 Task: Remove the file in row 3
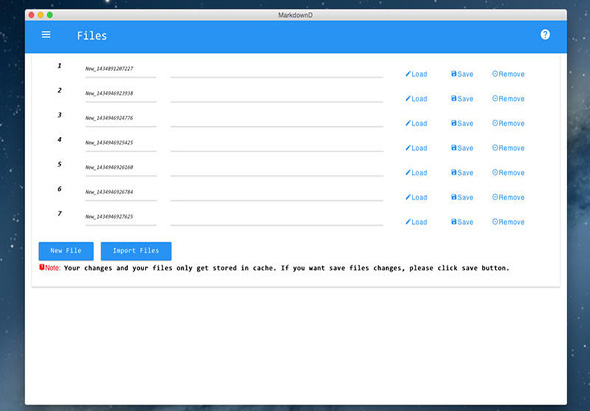pos(508,123)
